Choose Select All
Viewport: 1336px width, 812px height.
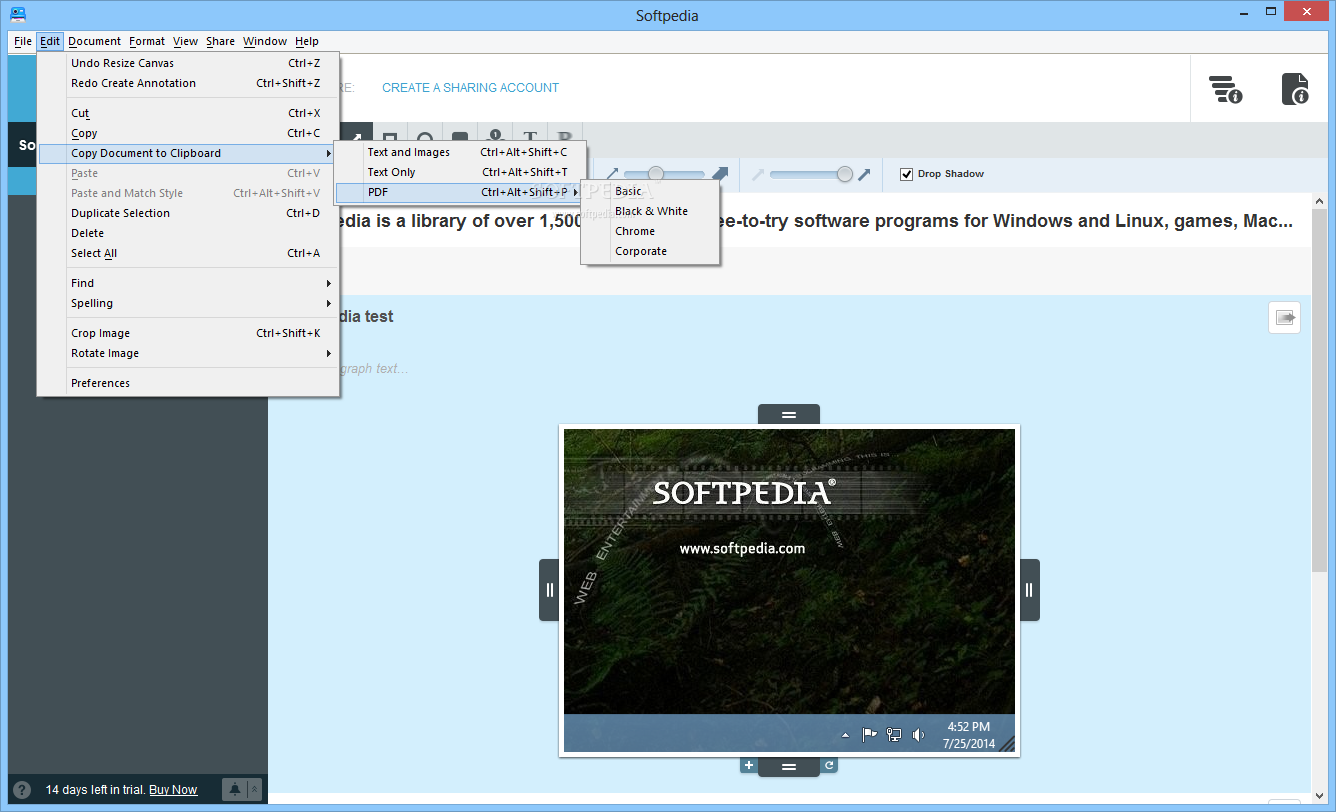click(188, 253)
